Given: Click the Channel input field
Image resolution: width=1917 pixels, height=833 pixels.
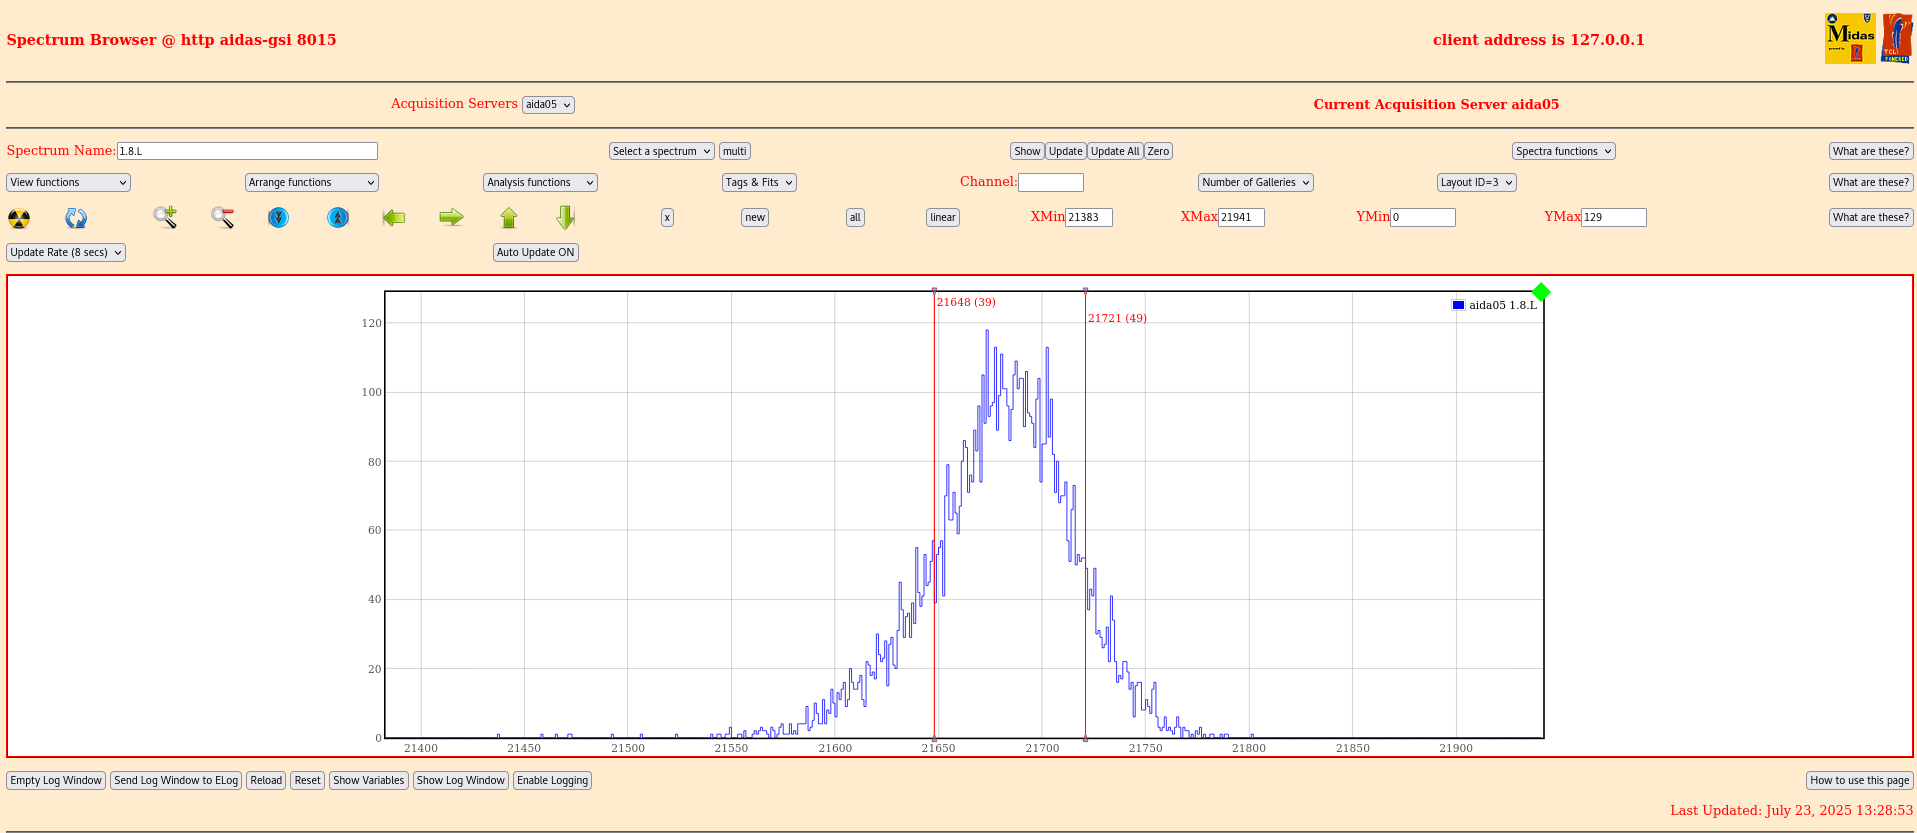Looking at the screenshot, I should click(1051, 182).
